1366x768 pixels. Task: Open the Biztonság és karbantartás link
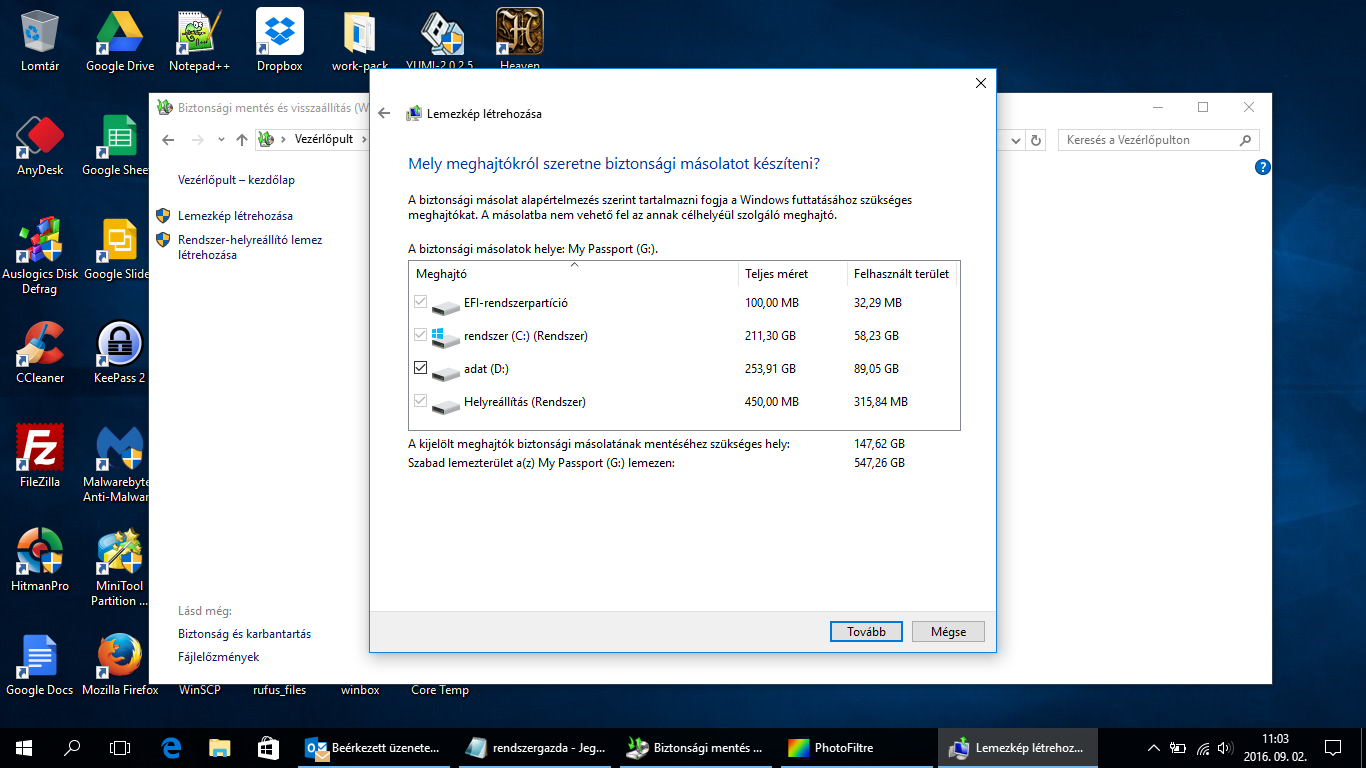coord(244,634)
